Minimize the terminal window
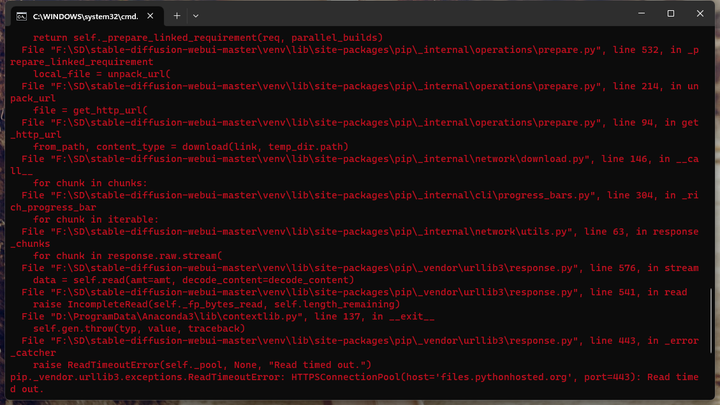 (x=641, y=13)
